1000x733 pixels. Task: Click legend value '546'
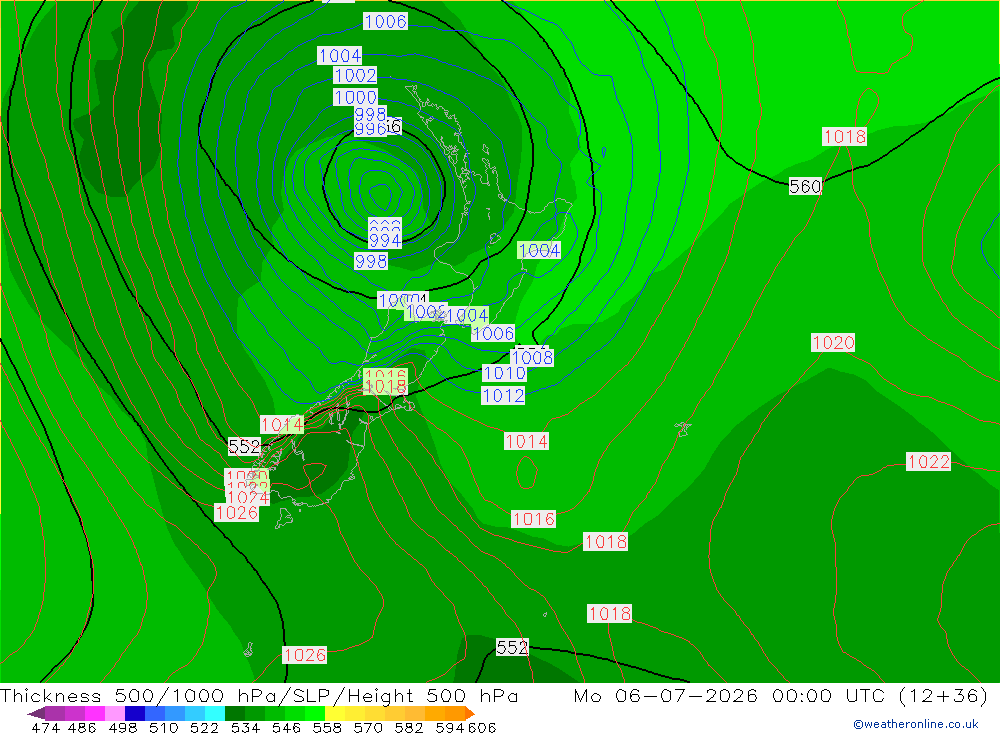(x=286, y=727)
